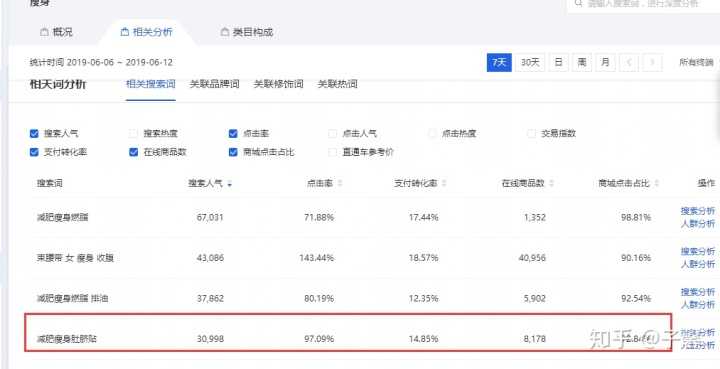This screenshot has width=720, height=369.
Task: Select the 43,086 搜索人气 value
Action: click(x=210, y=258)
